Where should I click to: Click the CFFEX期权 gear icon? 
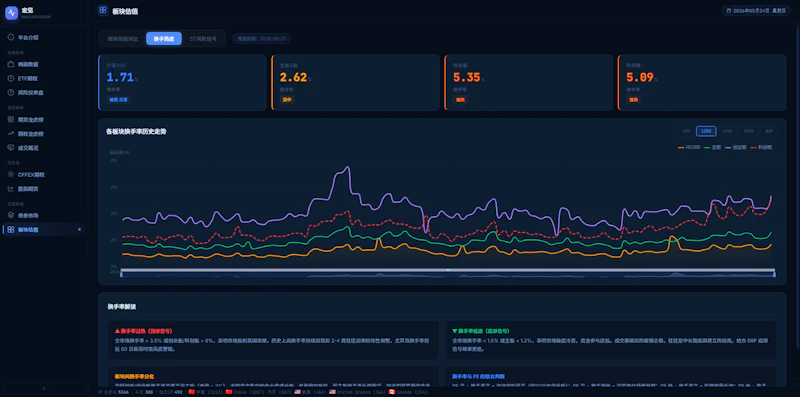11,175
